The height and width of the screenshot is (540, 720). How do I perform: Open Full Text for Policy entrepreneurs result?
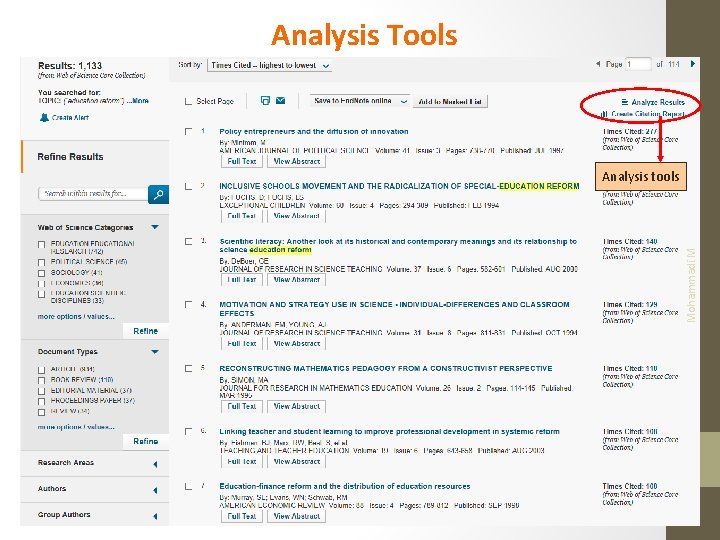(x=242, y=162)
